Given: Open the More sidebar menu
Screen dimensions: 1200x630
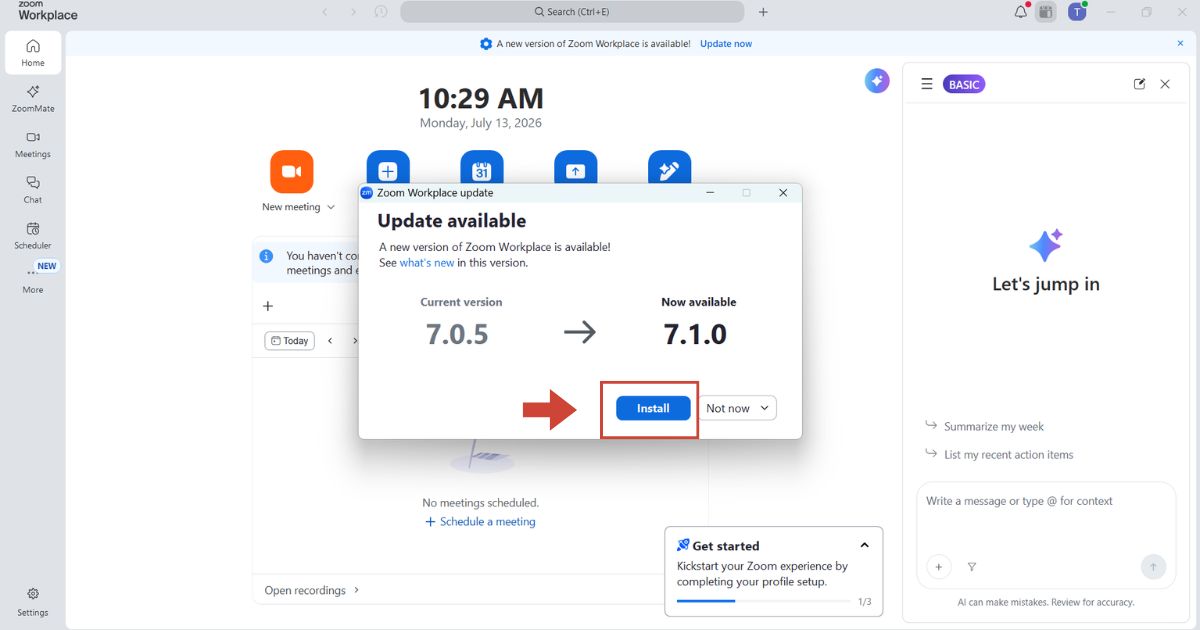Looking at the screenshot, I should tap(33, 280).
